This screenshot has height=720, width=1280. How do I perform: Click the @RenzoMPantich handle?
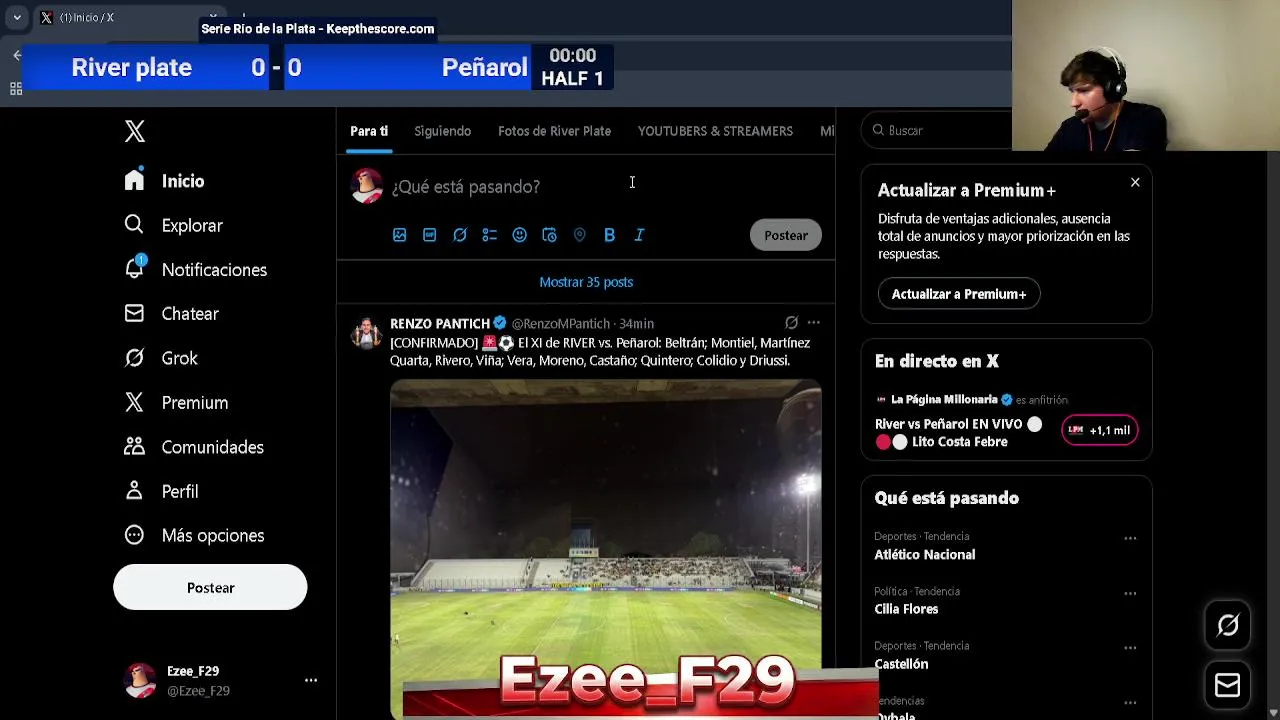pyautogui.click(x=561, y=323)
